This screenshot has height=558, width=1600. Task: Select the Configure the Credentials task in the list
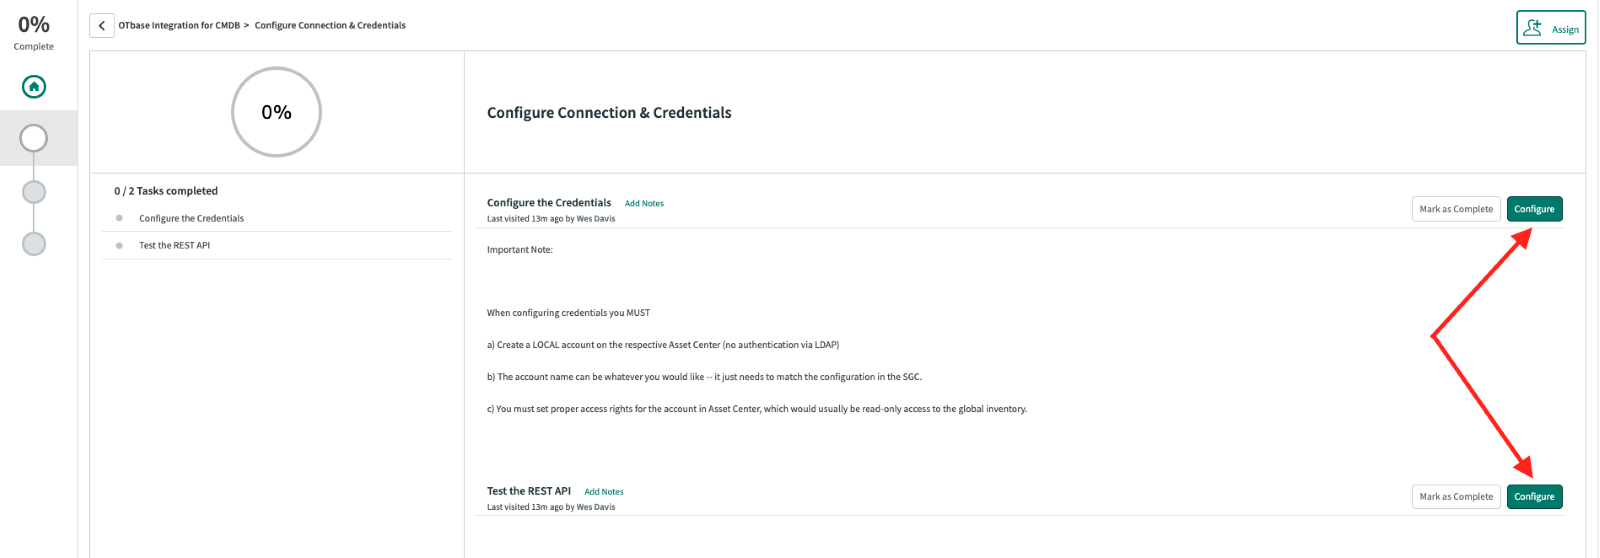[191, 218]
